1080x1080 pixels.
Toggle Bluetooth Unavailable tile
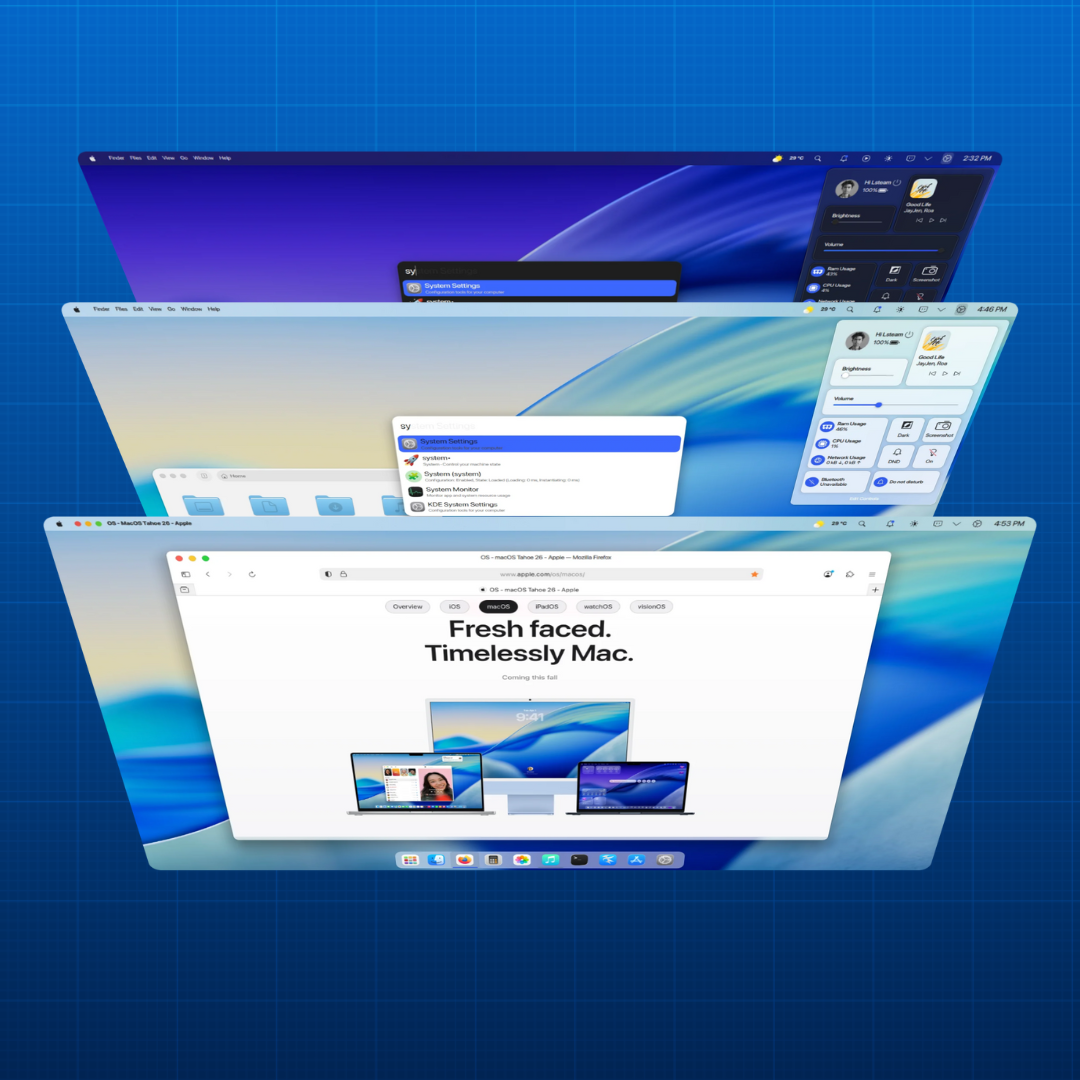pyautogui.click(x=835, y=481)
